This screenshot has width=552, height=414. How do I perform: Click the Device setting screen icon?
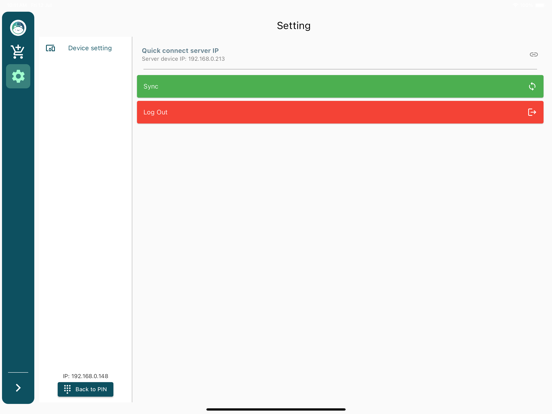click(x=50, y=48)
